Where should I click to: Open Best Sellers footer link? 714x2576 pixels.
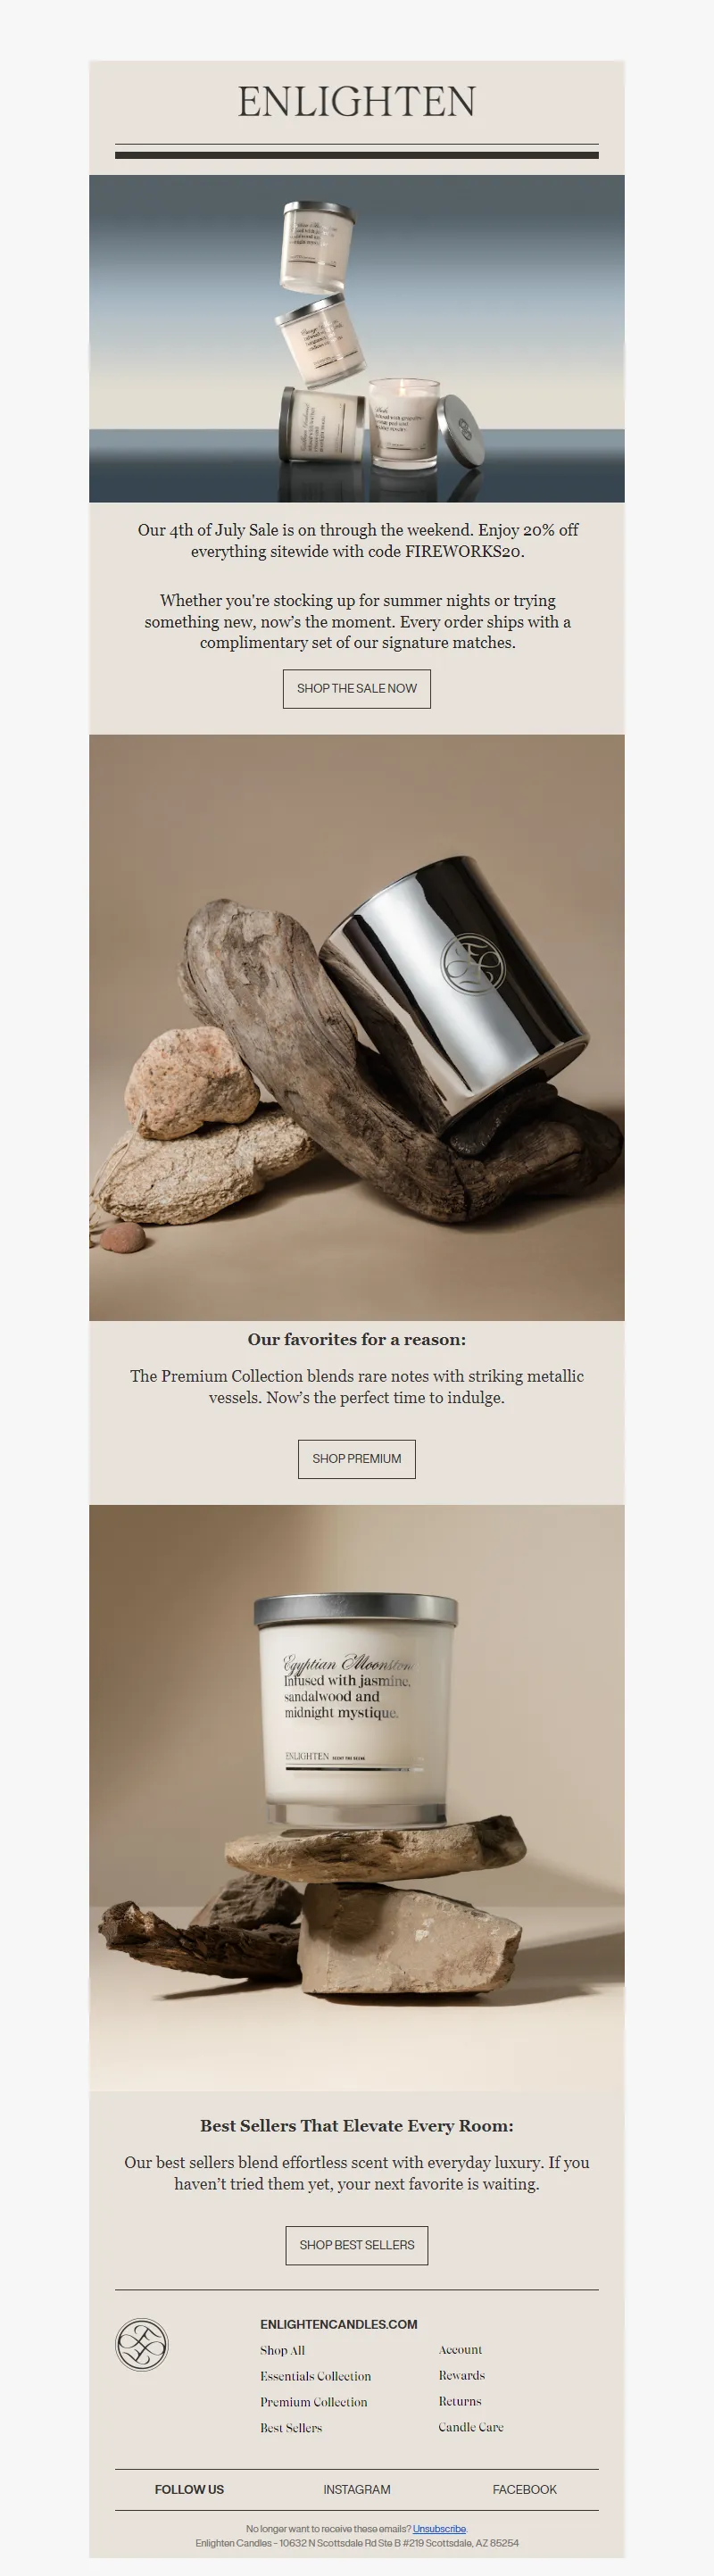[x=291, y=2428]
